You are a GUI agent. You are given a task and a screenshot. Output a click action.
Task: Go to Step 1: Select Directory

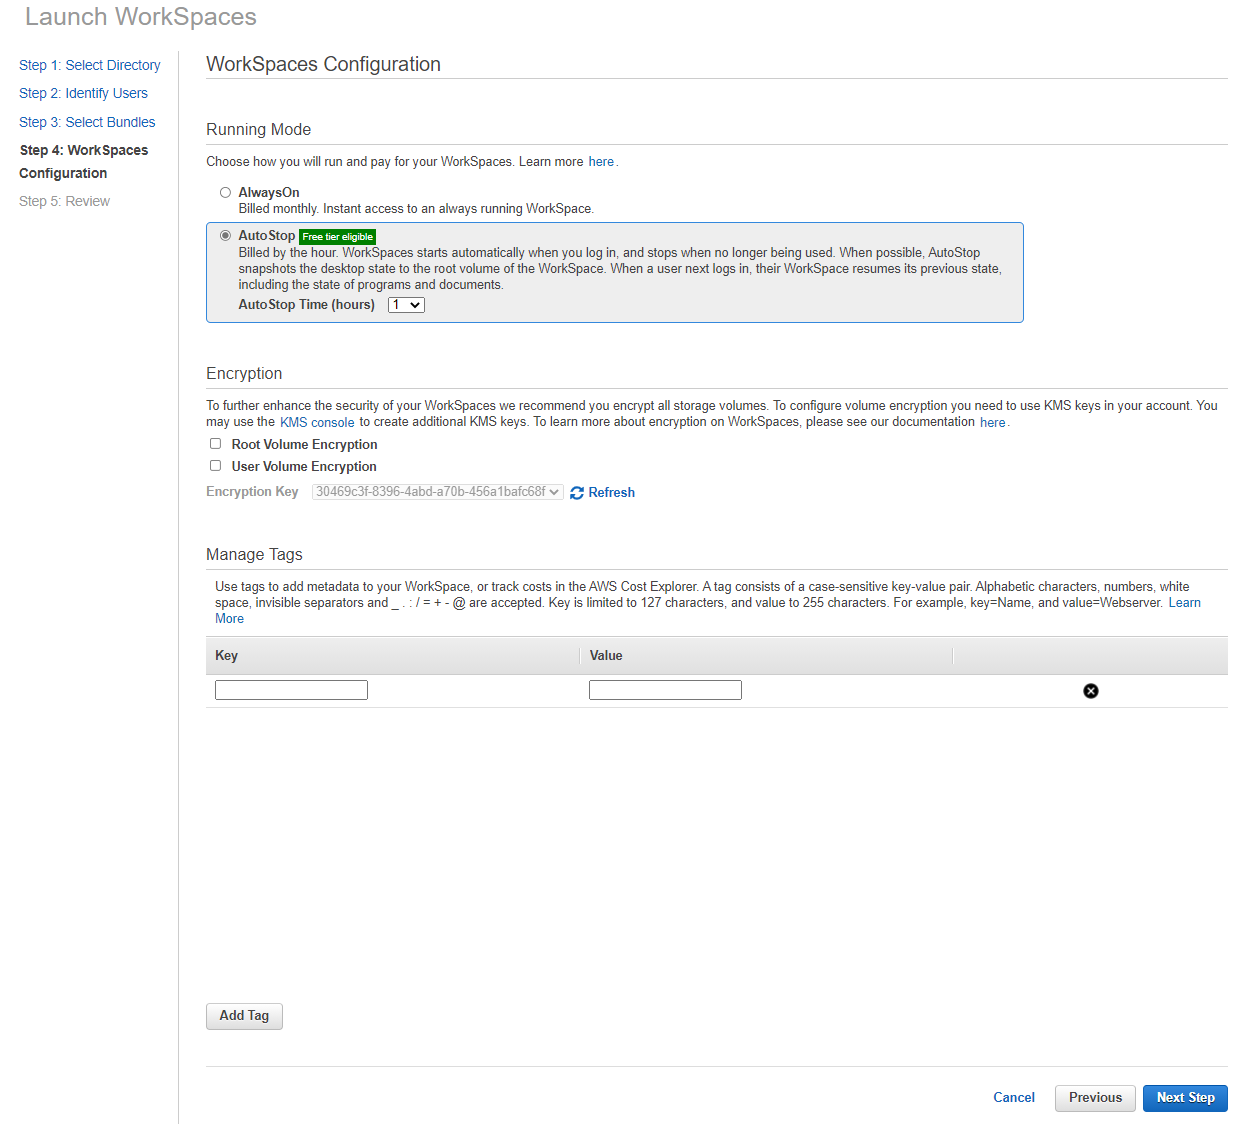click(x=90, y=65)
